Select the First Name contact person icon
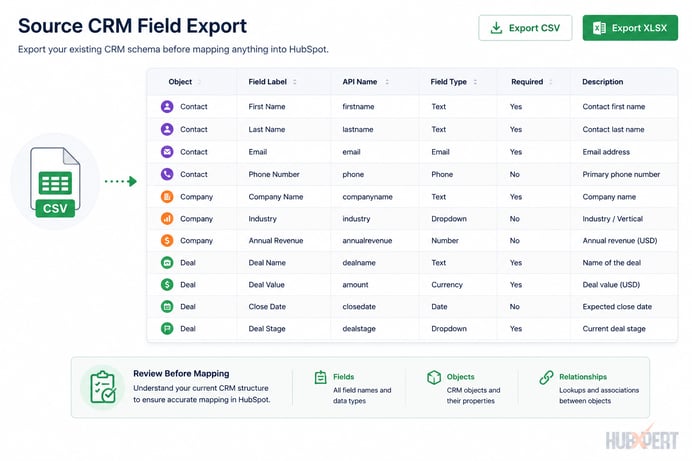The height and width of the screenshot is (461, 692). pos(167,106)
